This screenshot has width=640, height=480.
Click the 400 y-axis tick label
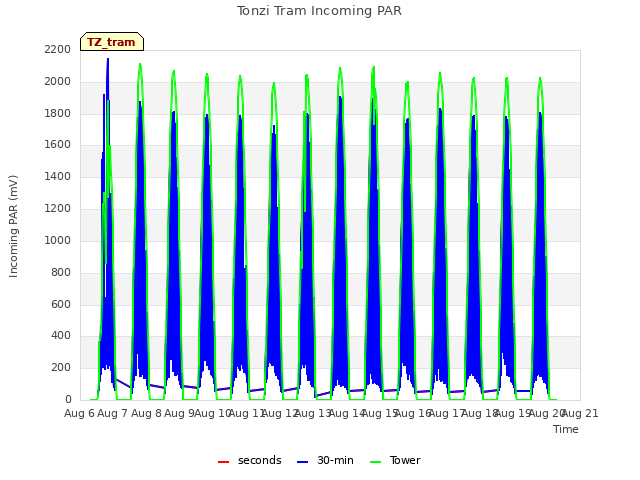61,336
